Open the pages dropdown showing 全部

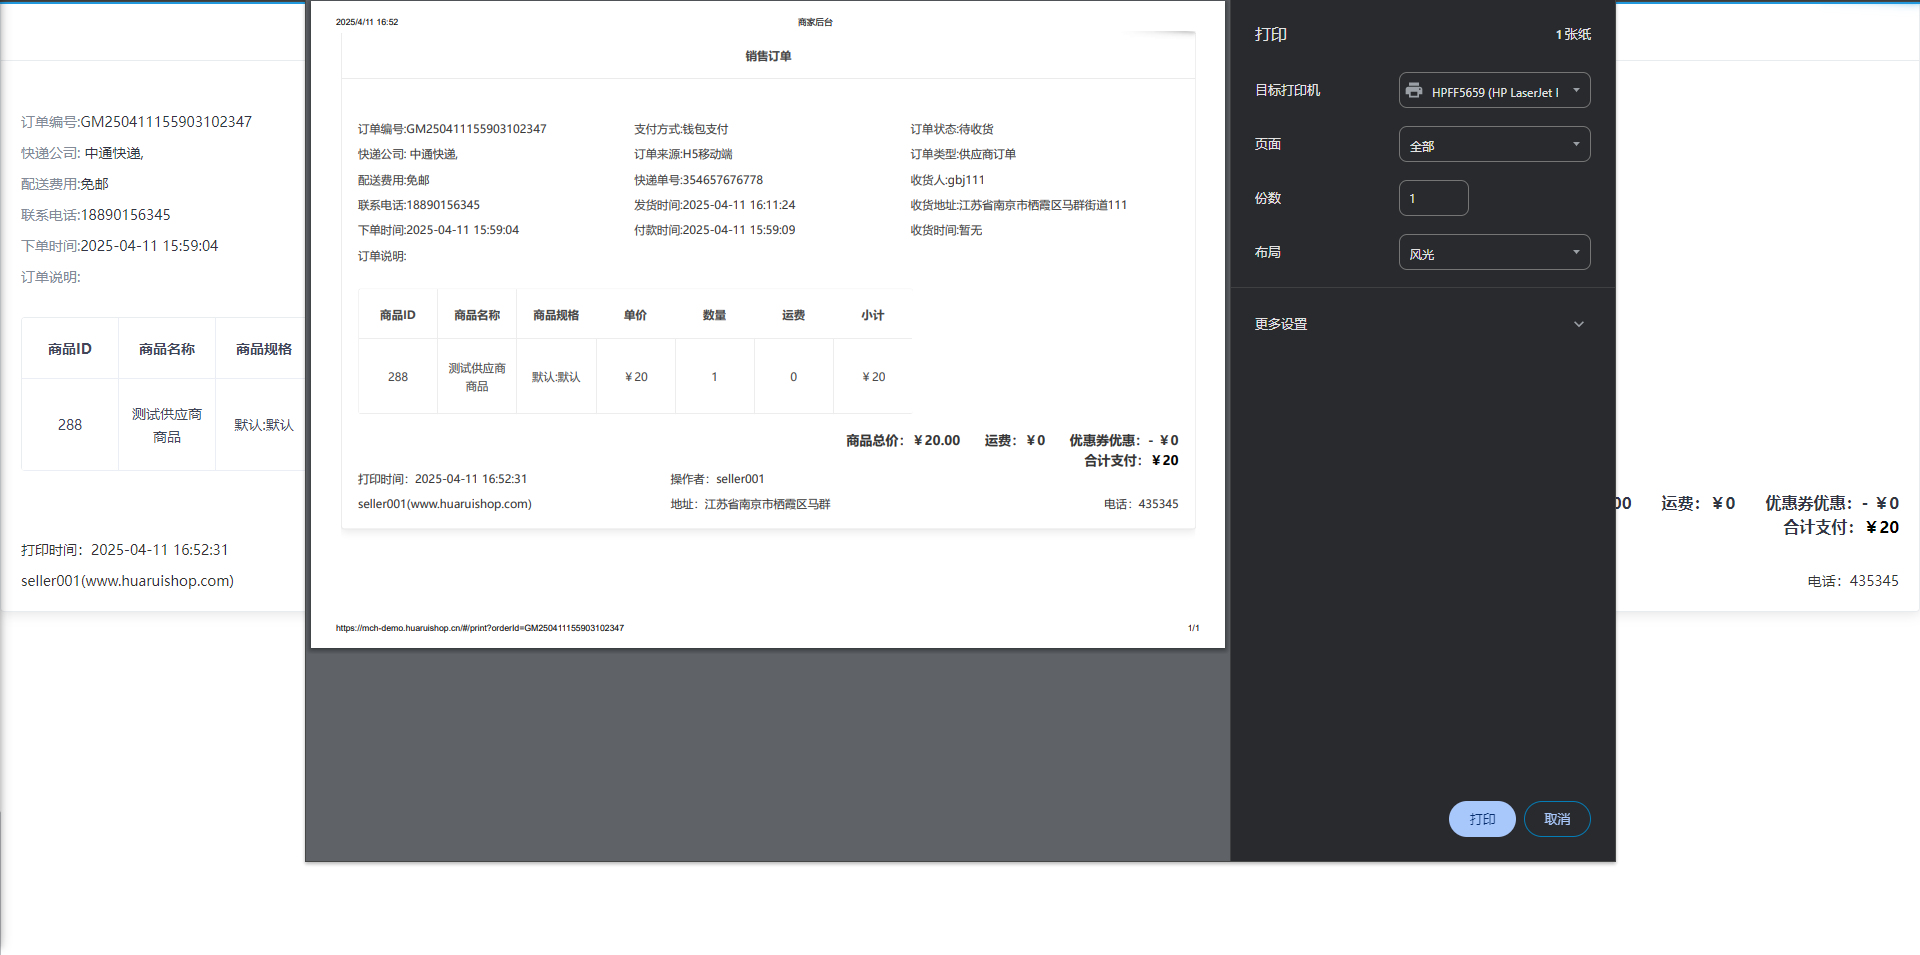pyautogui.click(x=1494, y=145)
